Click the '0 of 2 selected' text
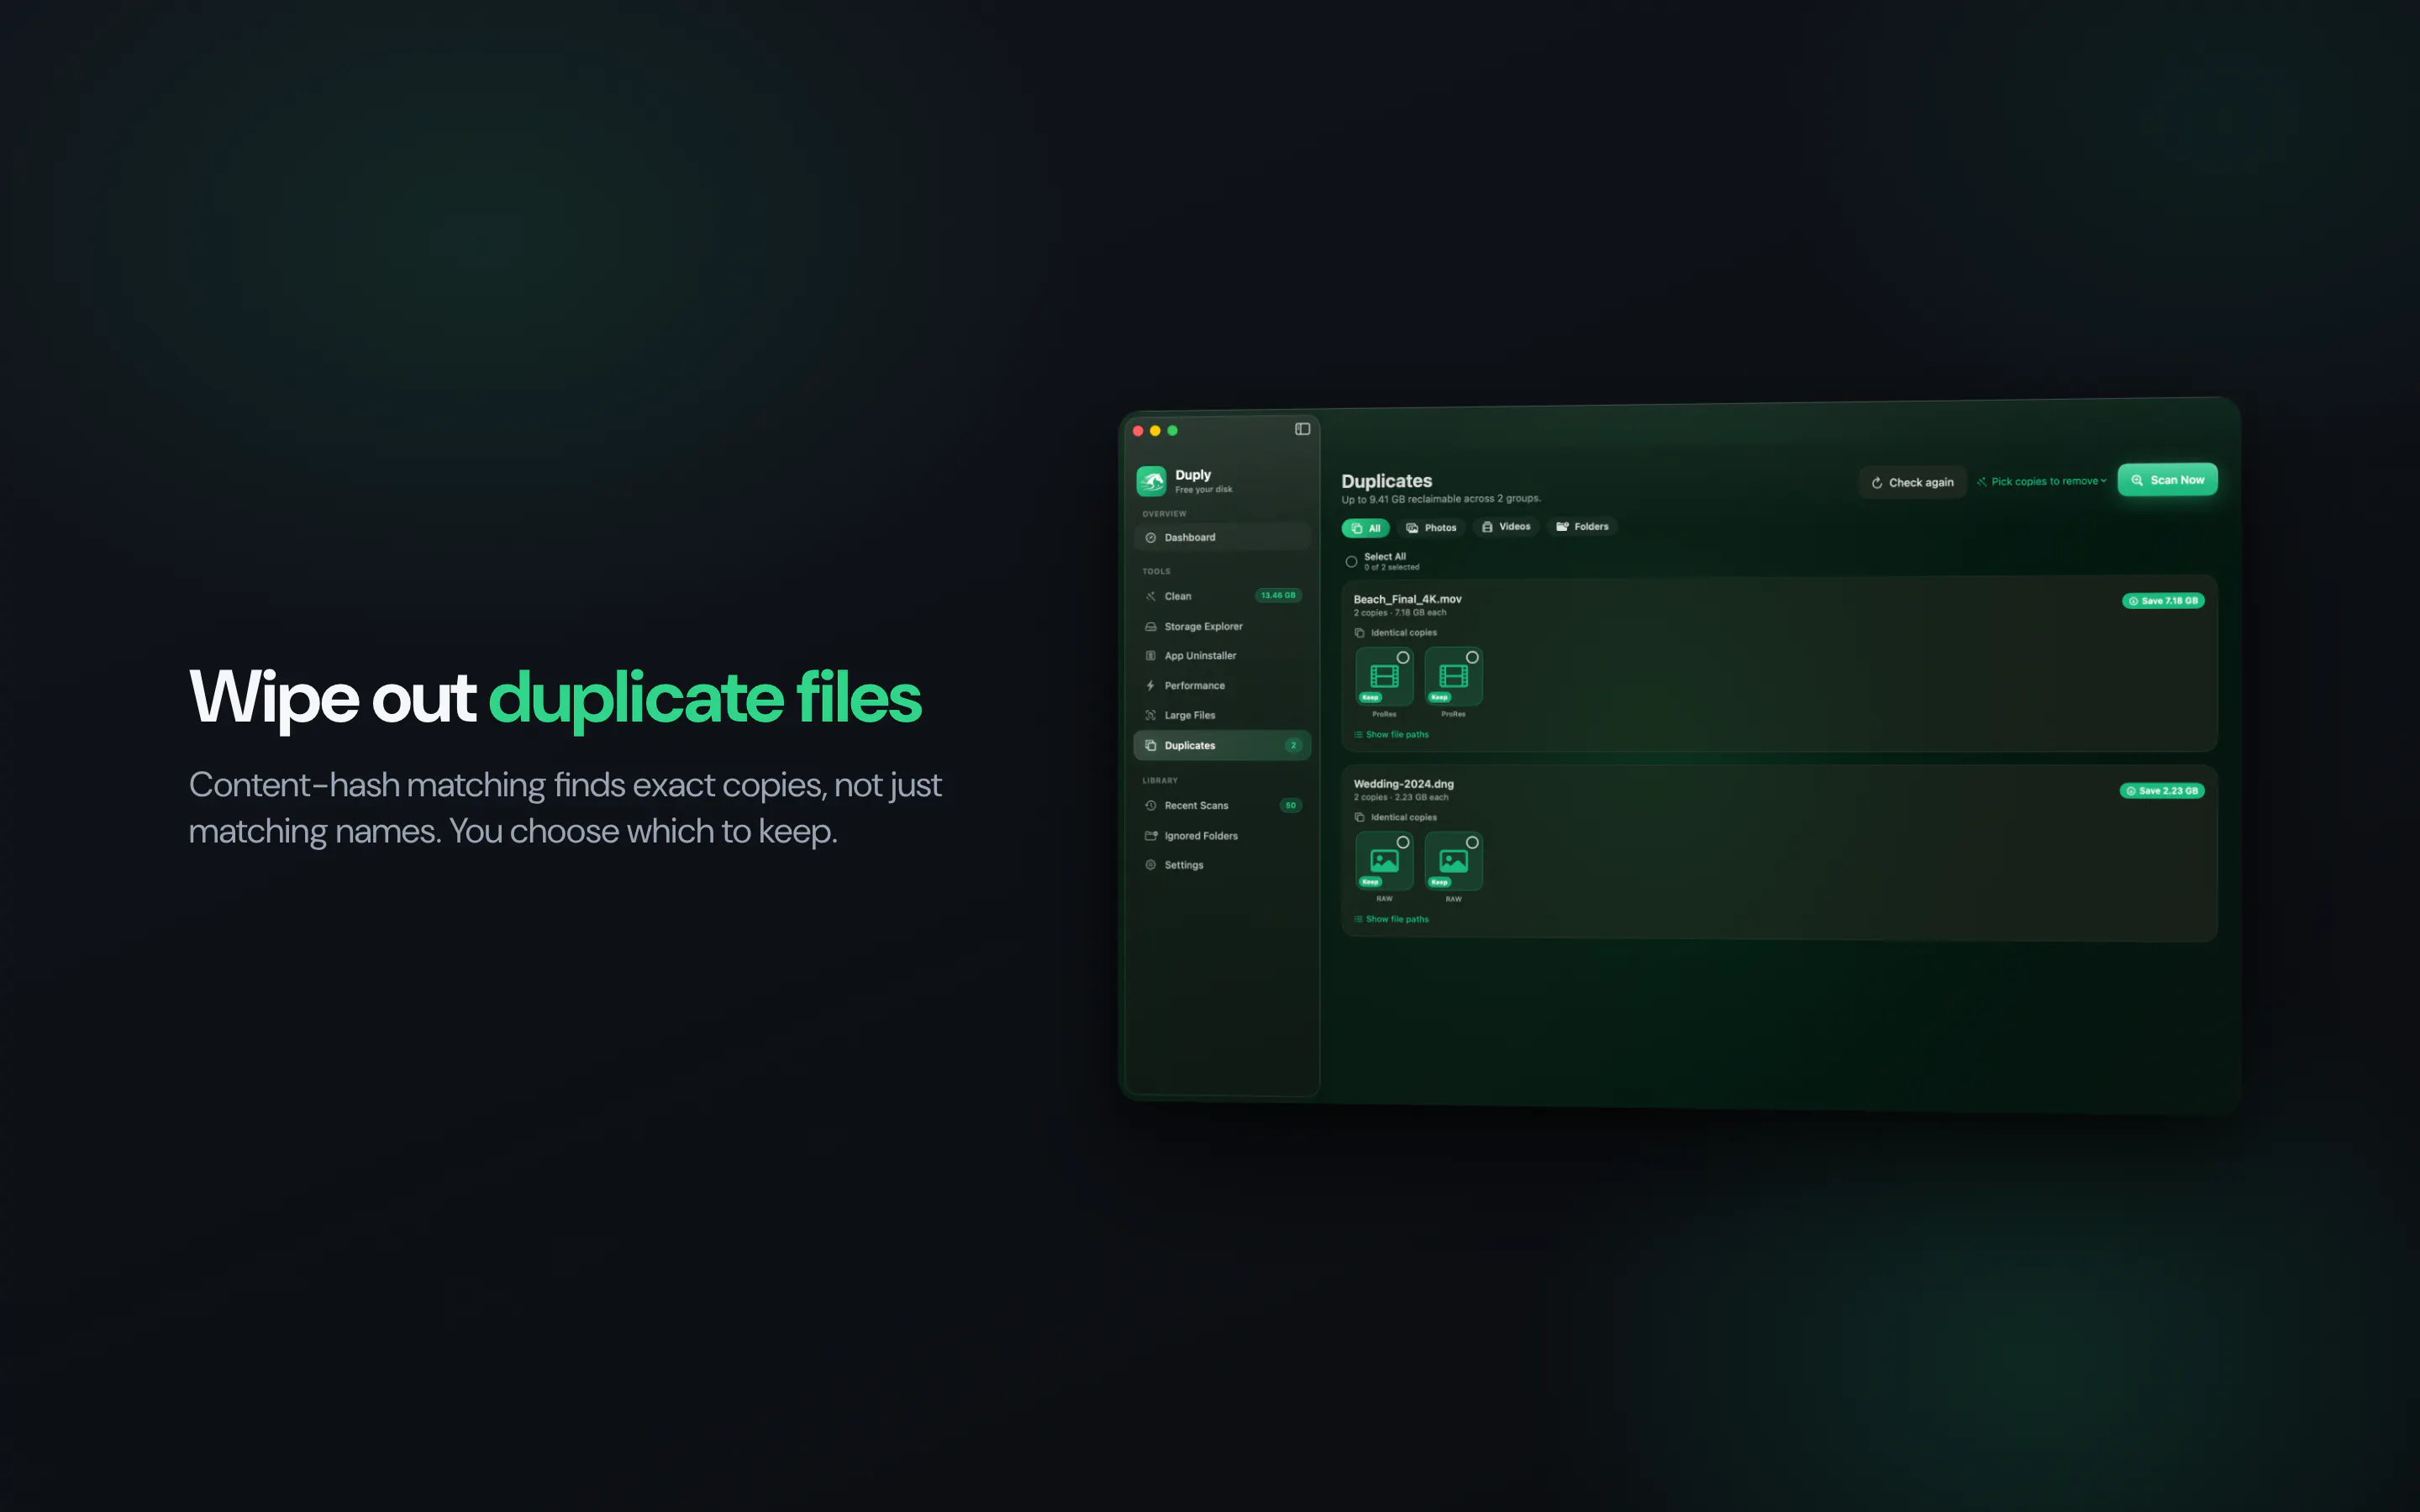2420x1512 pixels. (1391, 567)
